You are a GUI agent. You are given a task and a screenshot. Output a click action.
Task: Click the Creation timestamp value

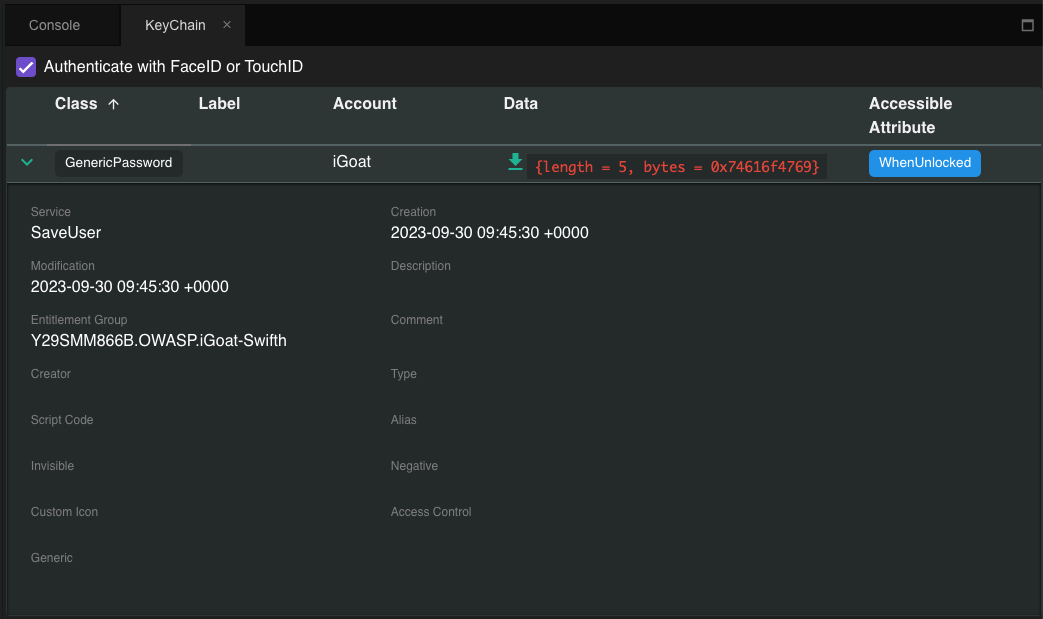click(x=489, y=233)
